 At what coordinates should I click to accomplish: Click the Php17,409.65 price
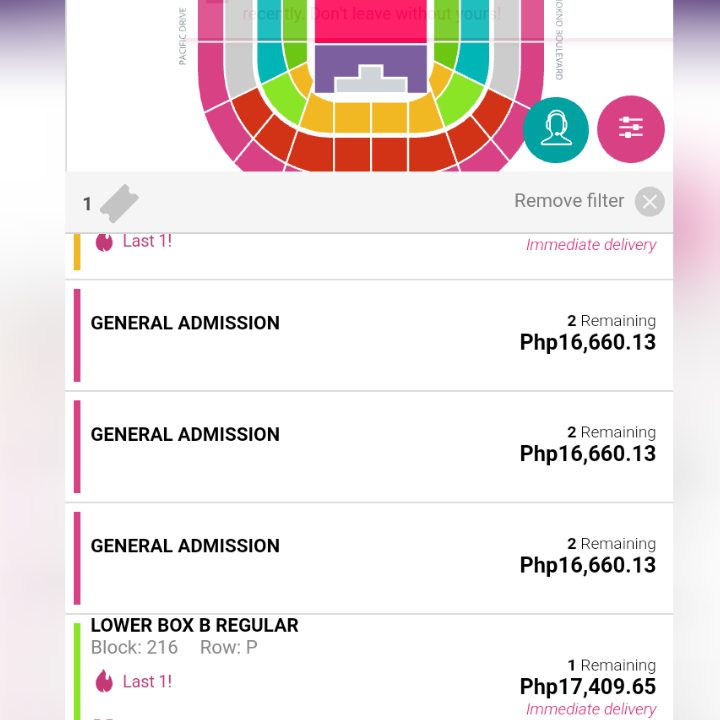tap(588, 686)
